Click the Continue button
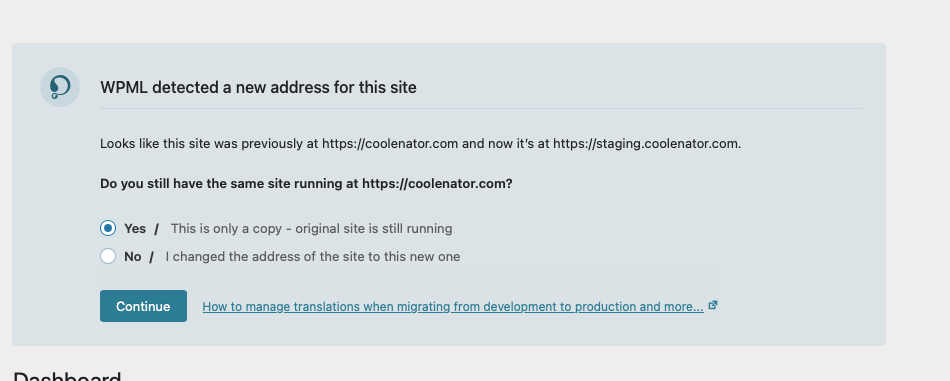This screenshot has width=950, height=381. coord(144,306)
